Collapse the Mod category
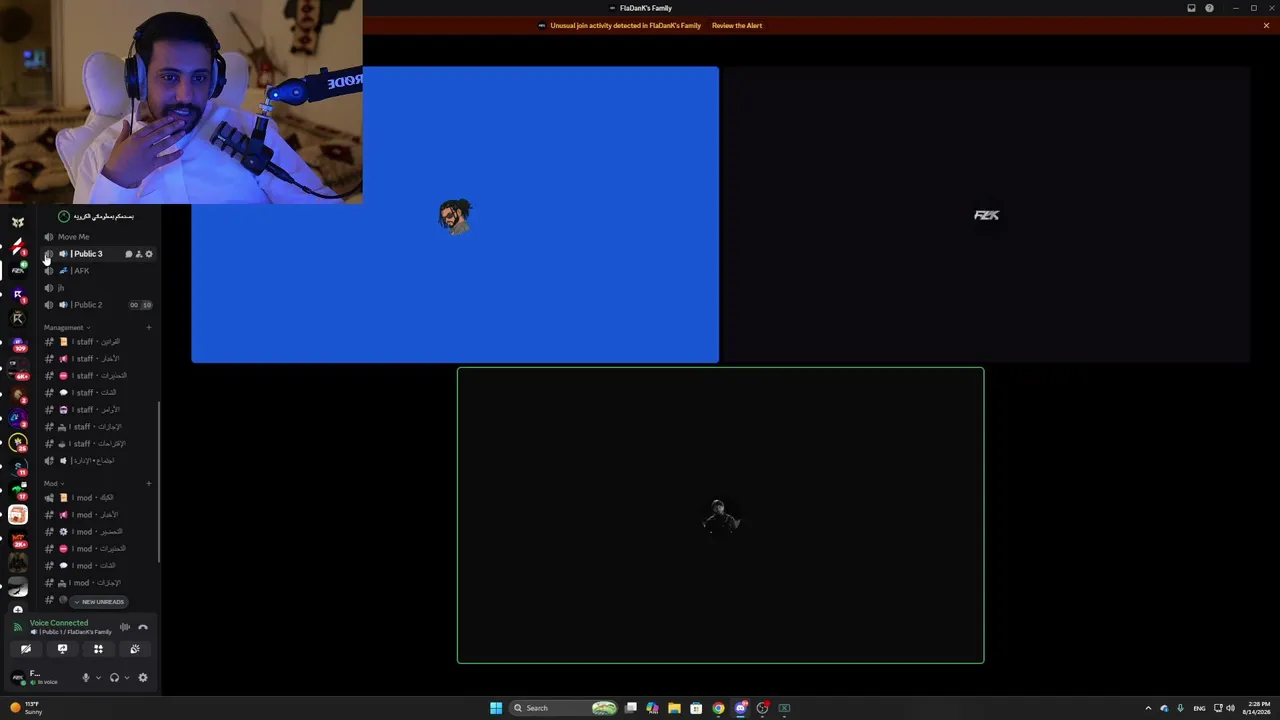Viewport: 1280px width, 720px height. (53, 484)
